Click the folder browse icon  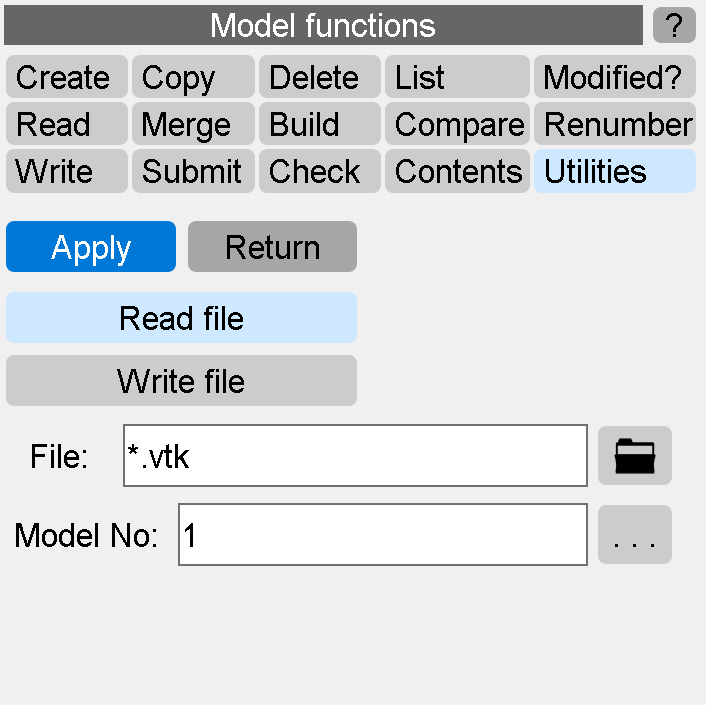tap(634, 456)
